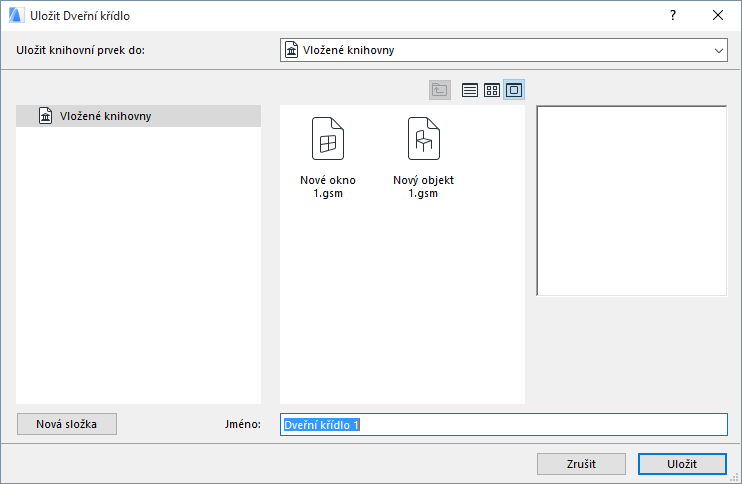
Task: Close the Uložit Dveřní křídlo dialog
Action: pos(718,16)
